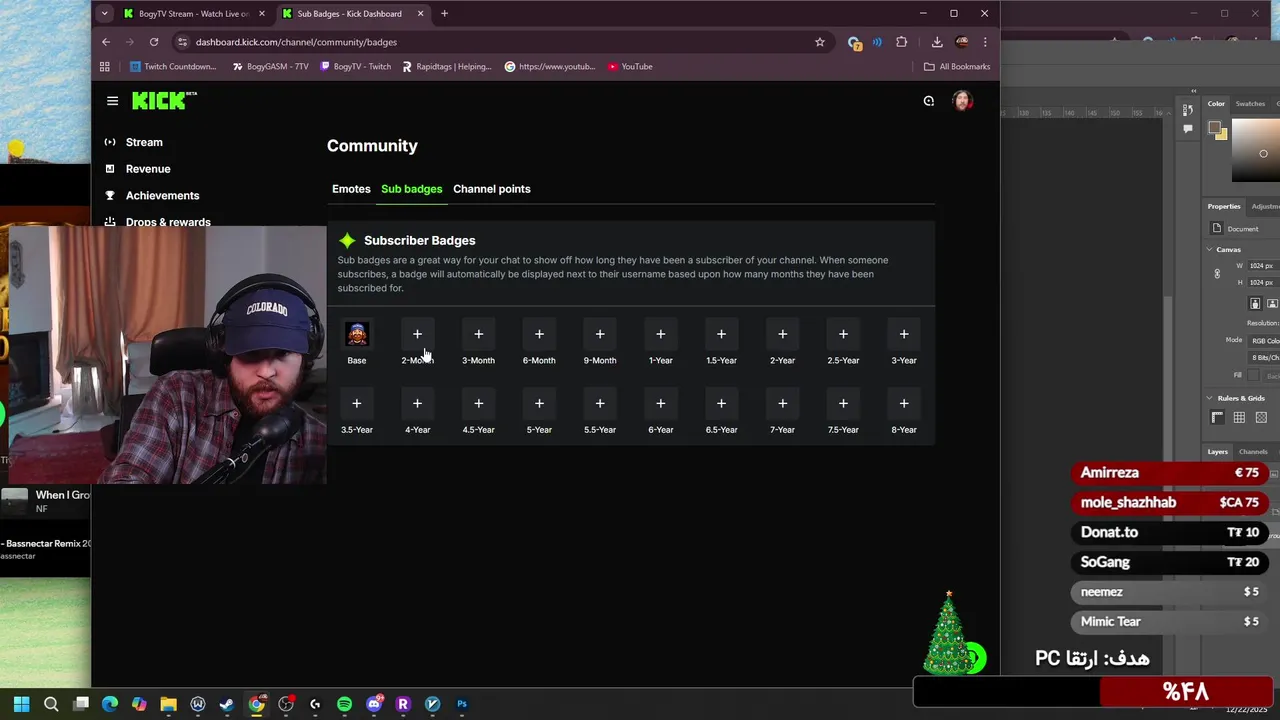Open Revenue in Kick sidebar

point(148,169)
